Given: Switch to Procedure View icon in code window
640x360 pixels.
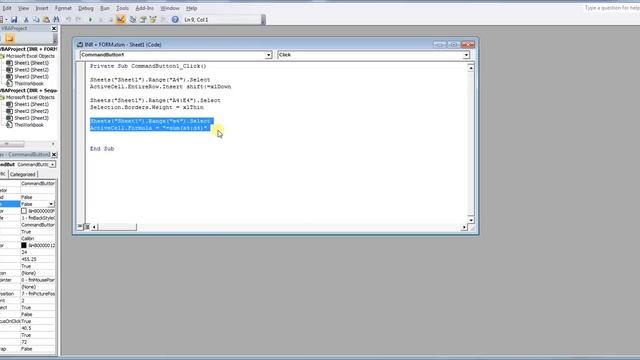Looking at the screenshot, I should pyautogui.click(x=80, y=227).
